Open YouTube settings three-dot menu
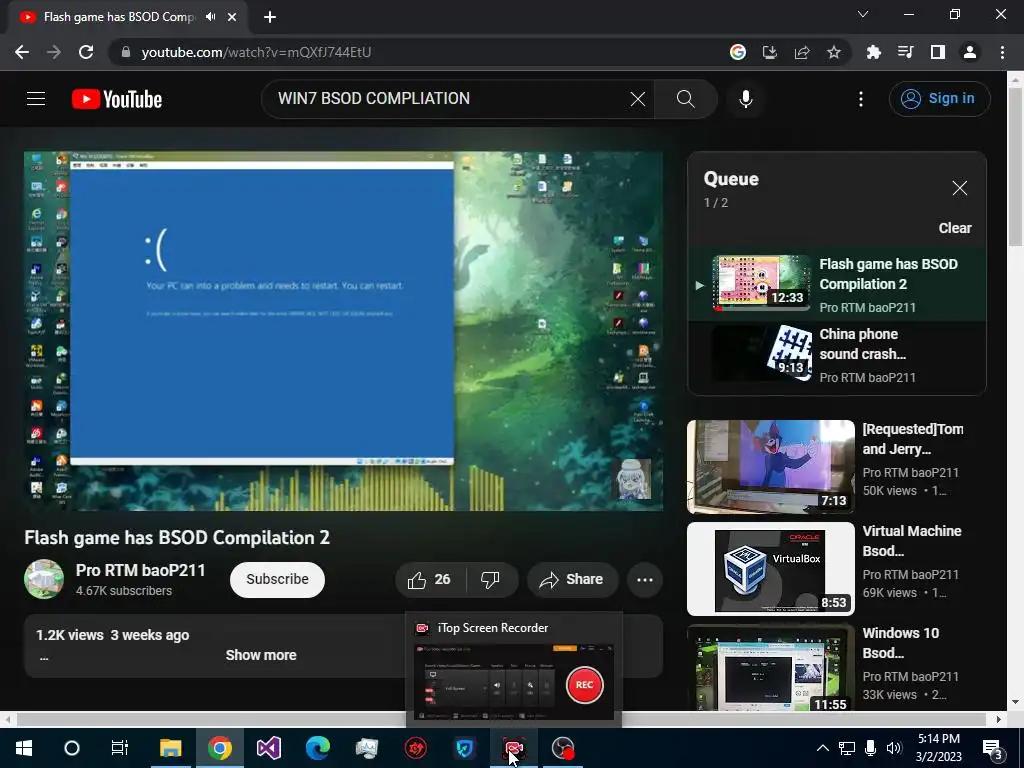The height and width of the screenshot is (768, 1024). coord(861,99)
